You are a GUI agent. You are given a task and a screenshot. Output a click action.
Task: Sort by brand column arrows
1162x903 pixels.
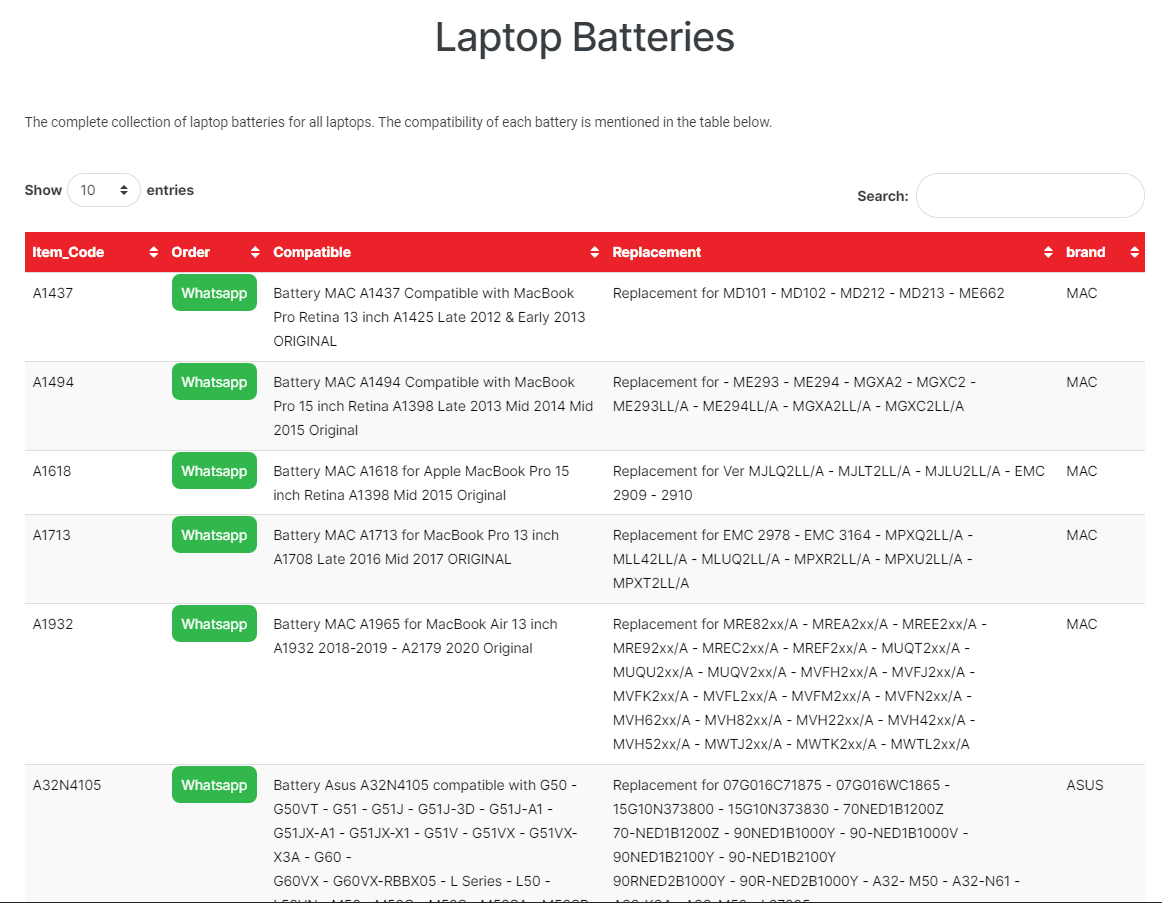click(1135, 252)
